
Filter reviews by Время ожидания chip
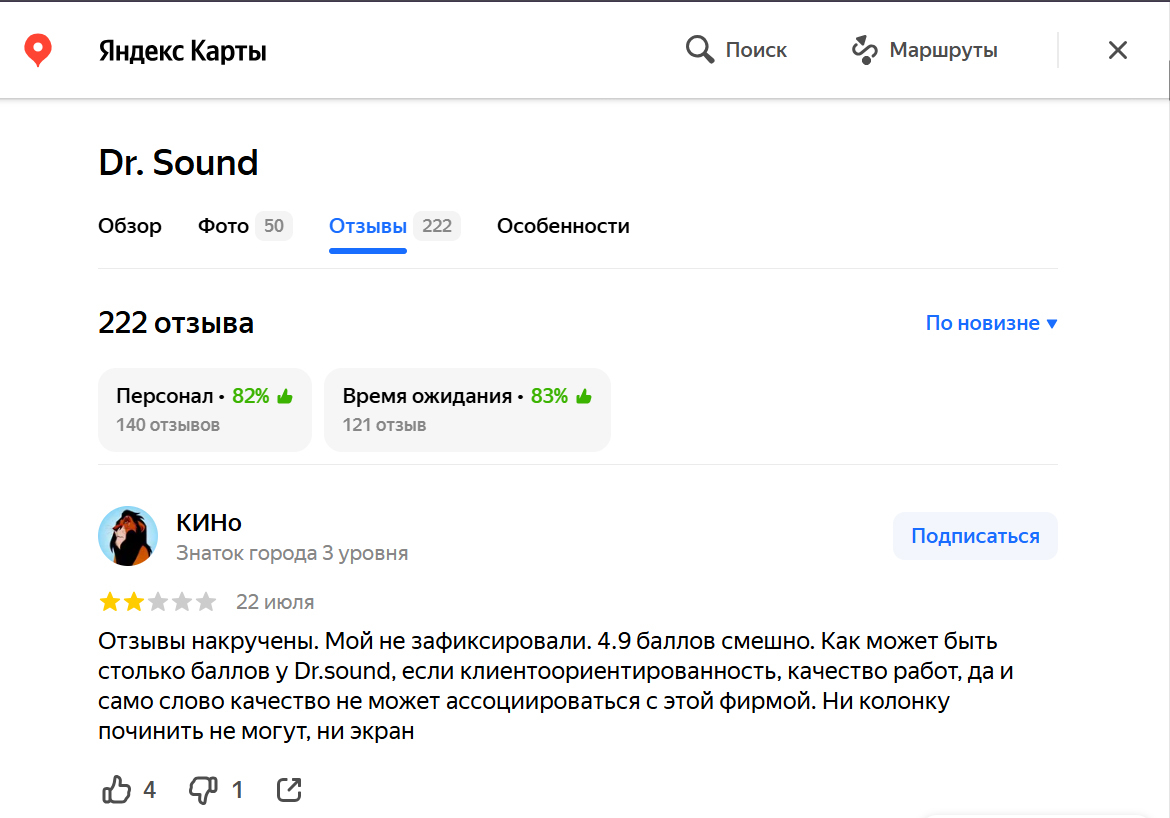tap(467, 409)
